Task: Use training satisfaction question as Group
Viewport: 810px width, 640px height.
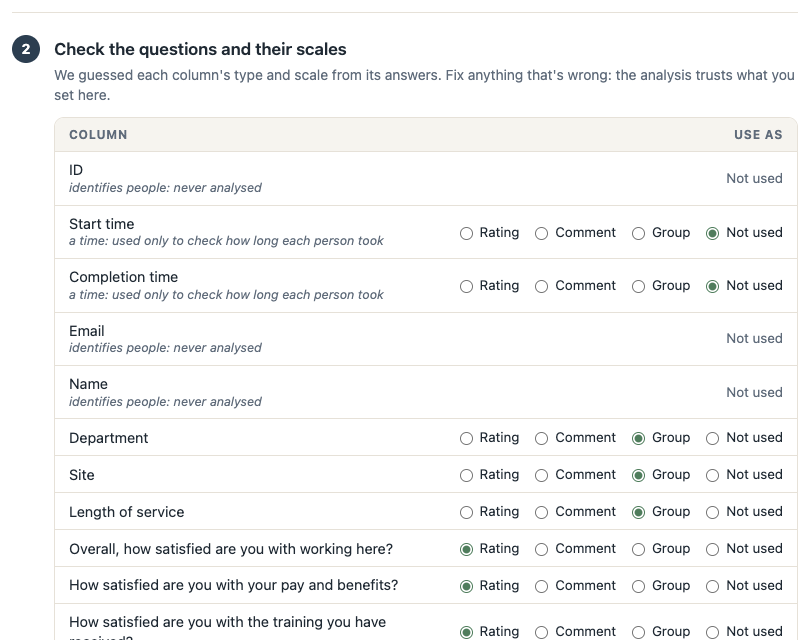Action: click(x=638, y=632)
